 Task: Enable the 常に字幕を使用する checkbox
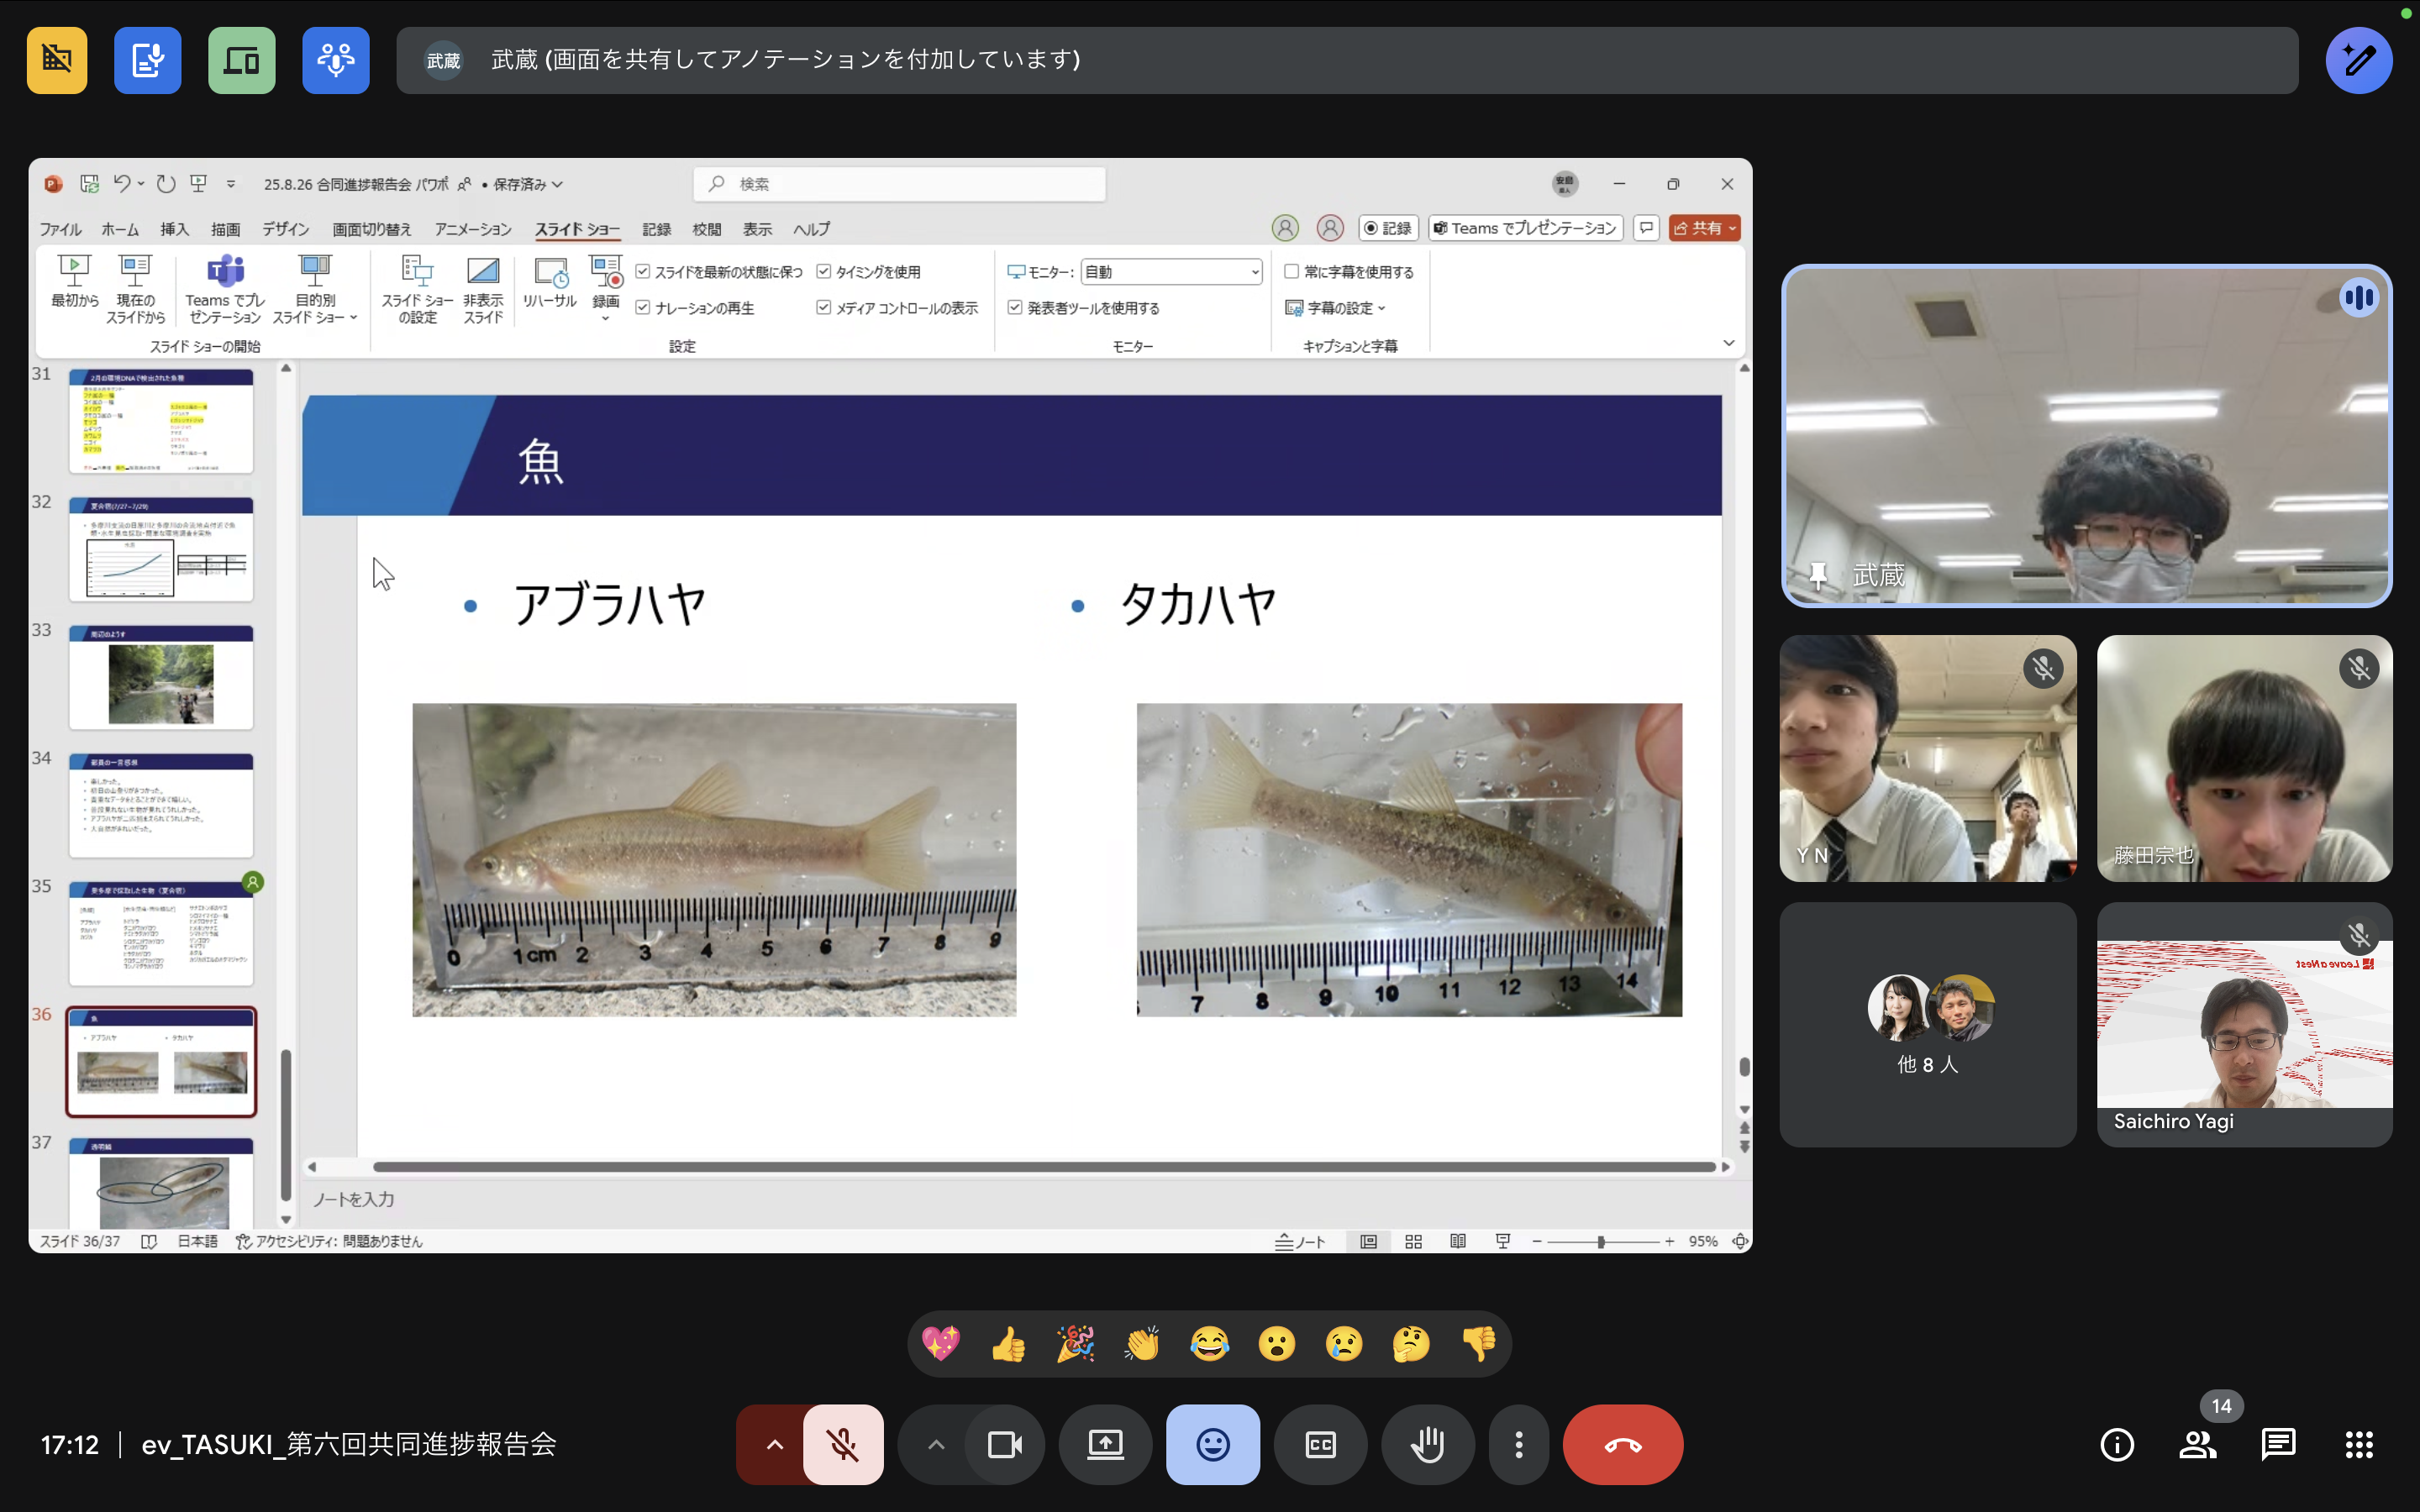coord(1291,272)
